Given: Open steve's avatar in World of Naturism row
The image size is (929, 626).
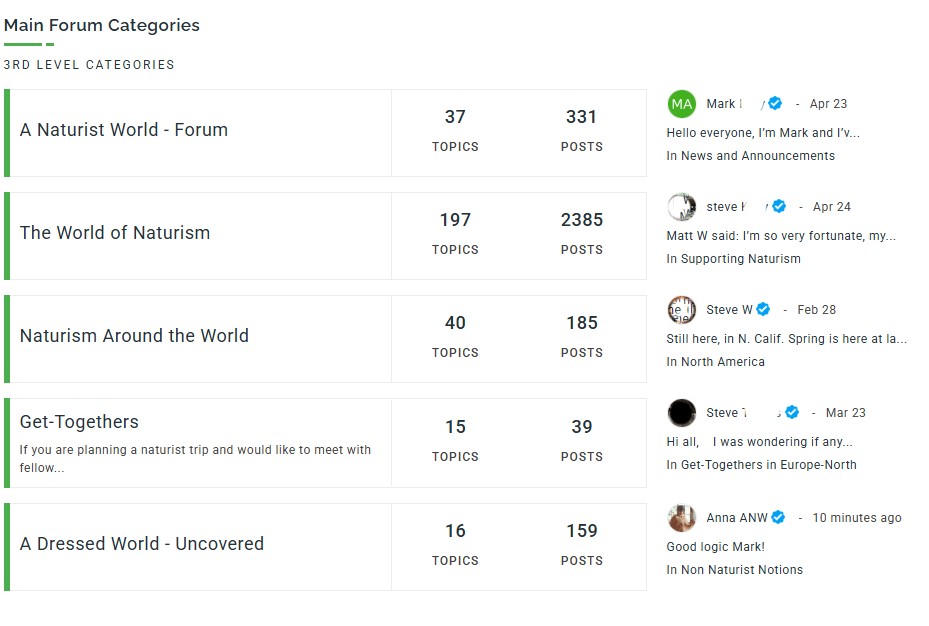Looking at the screenshot, I should tap(681, 207).
